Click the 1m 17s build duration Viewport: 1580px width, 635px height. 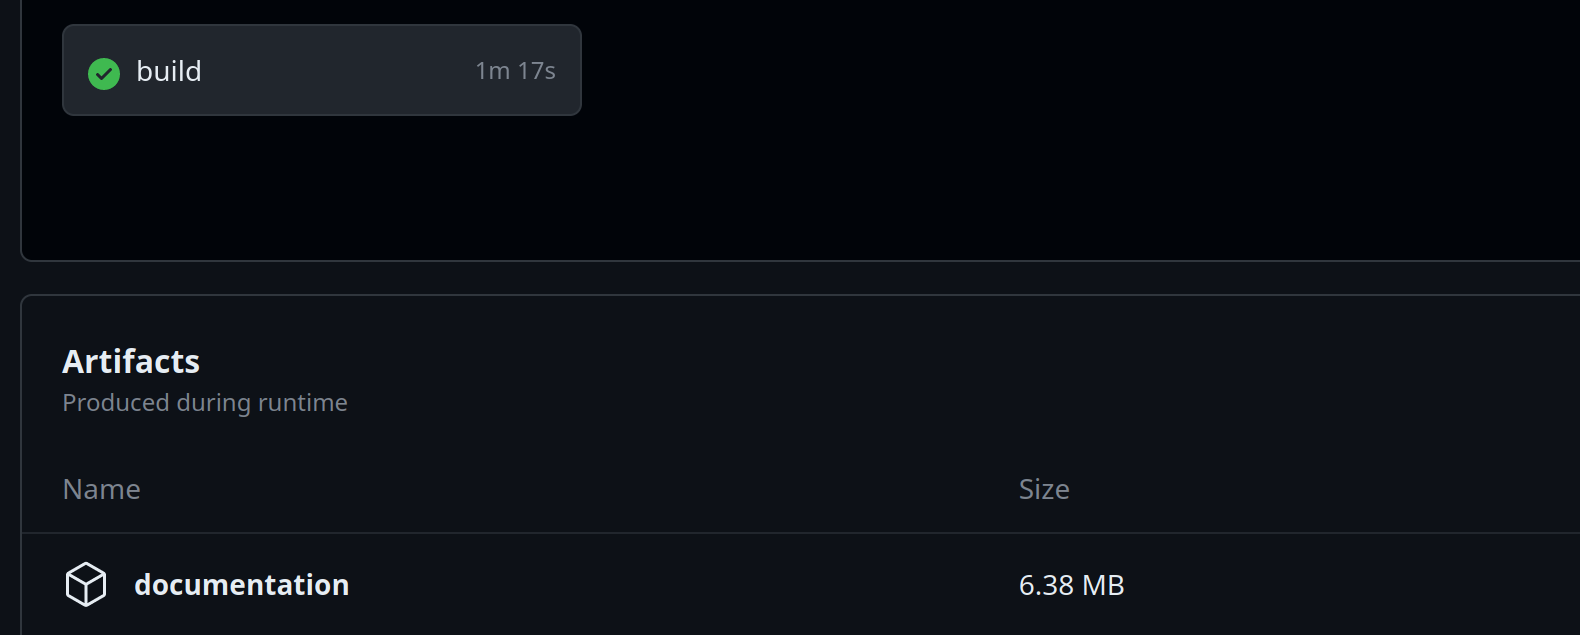coord(515,71)
